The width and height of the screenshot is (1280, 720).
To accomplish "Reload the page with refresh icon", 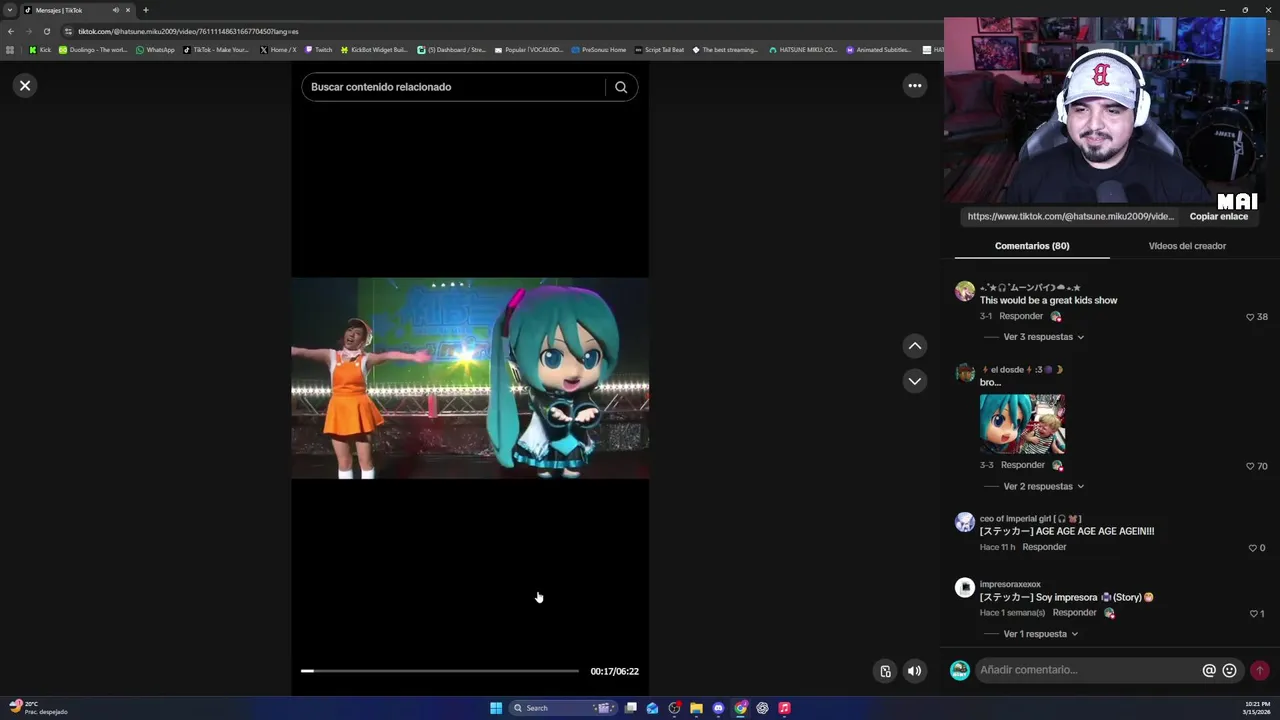I will tap(46, 31).
